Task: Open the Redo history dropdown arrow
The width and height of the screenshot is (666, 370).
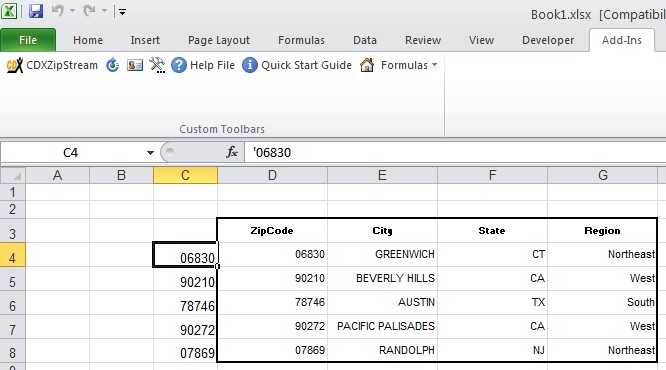Action: [x=104, y=11]
